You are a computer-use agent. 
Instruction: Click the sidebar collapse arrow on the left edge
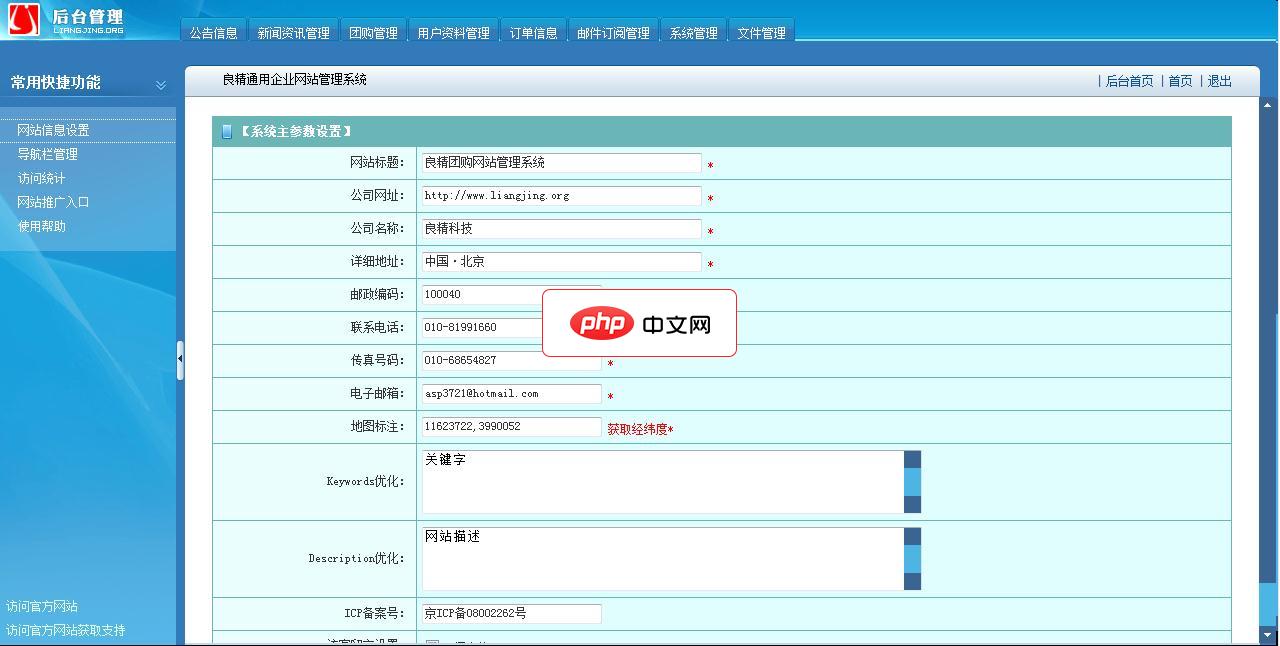(x=181, y=360)
